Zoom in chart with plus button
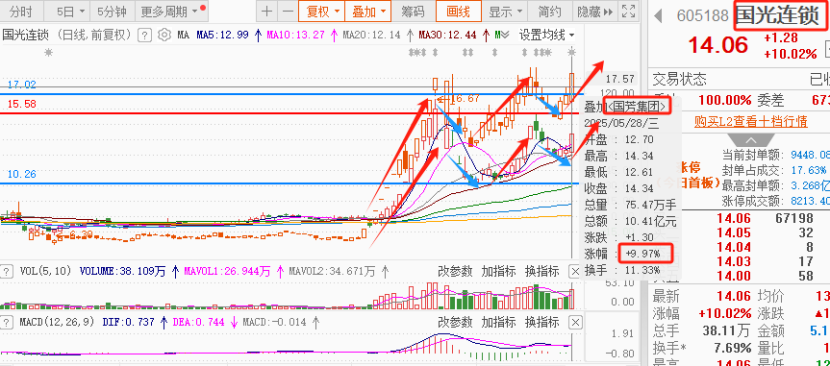 (267, 11)
